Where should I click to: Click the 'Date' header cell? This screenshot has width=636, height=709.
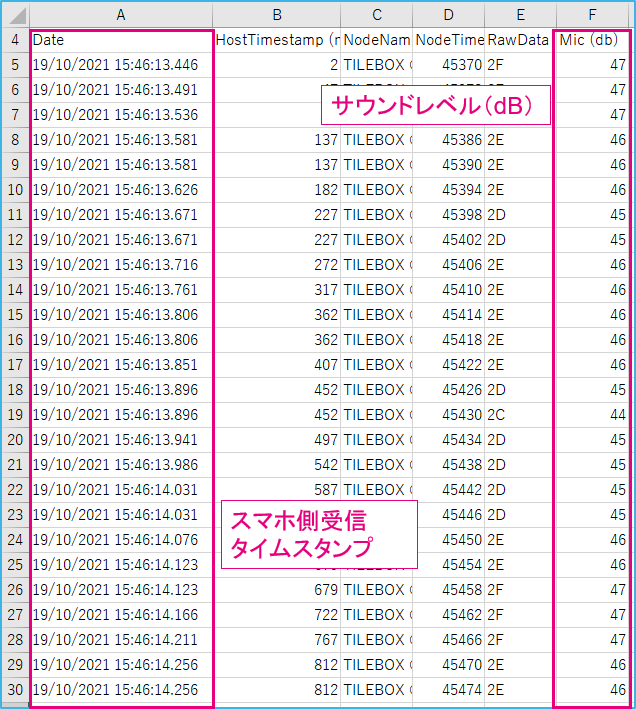121,40
